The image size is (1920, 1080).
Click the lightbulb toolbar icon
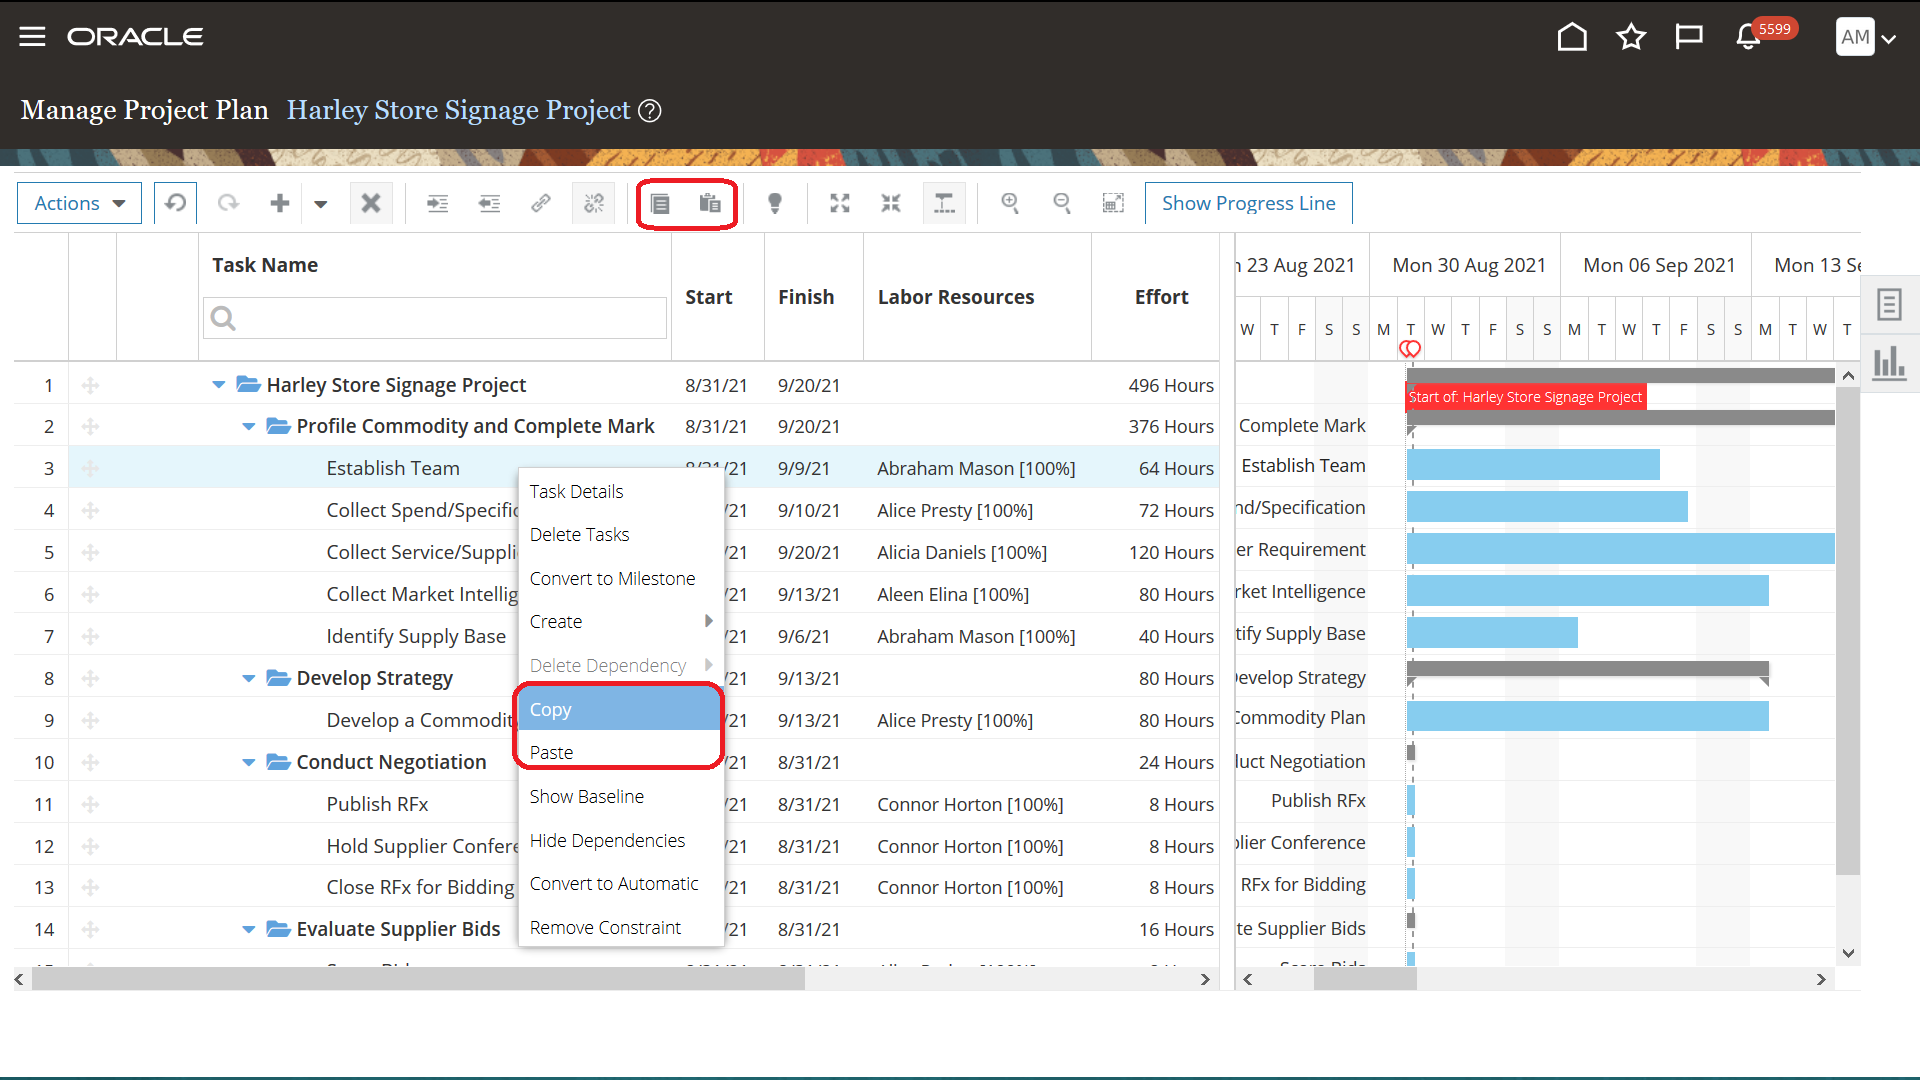[x=774, y=203]
